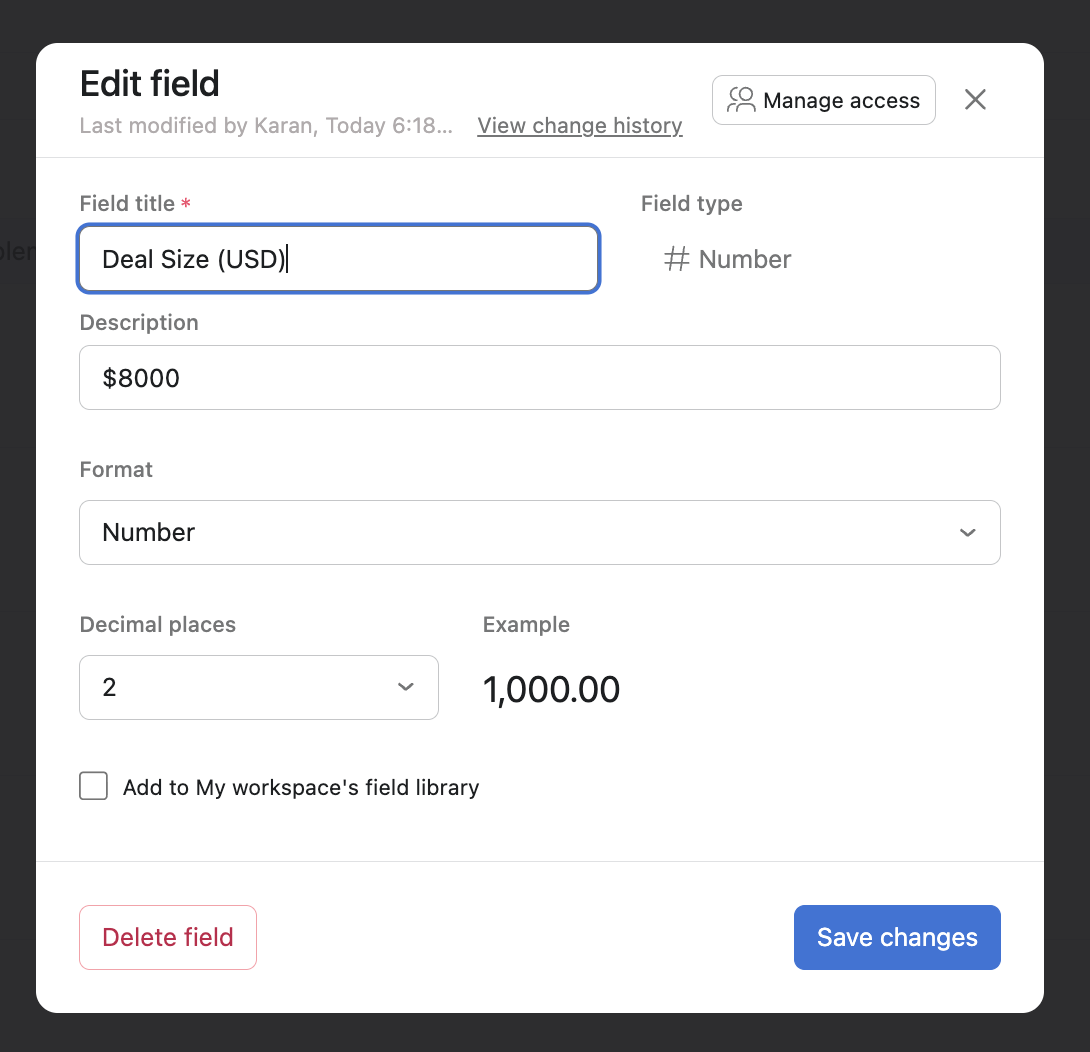Open Manage access settings
The height and width of the screenshot is (1052, 1090).
[x=823, y=99]
